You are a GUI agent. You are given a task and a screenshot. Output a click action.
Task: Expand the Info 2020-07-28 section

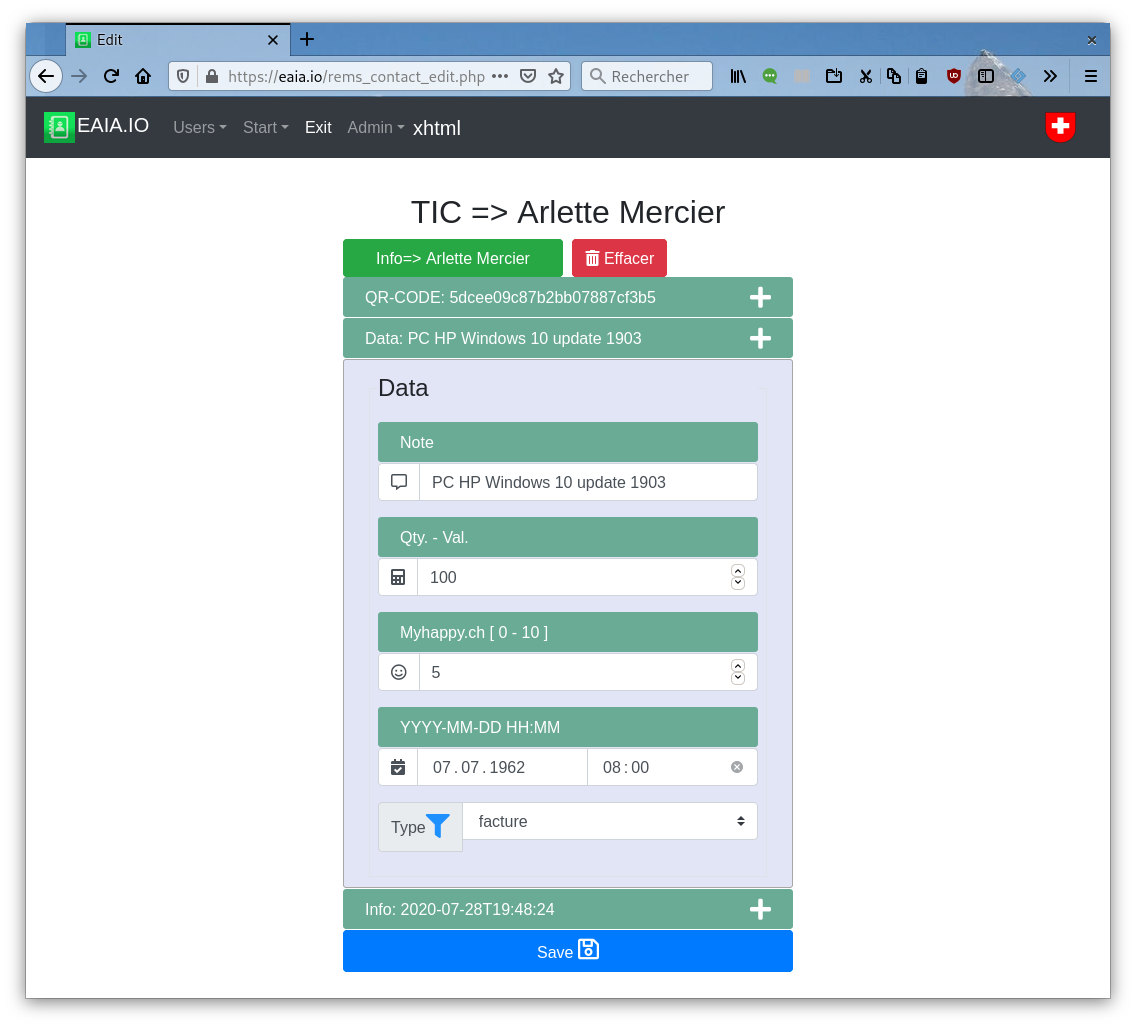pos(760,909)
